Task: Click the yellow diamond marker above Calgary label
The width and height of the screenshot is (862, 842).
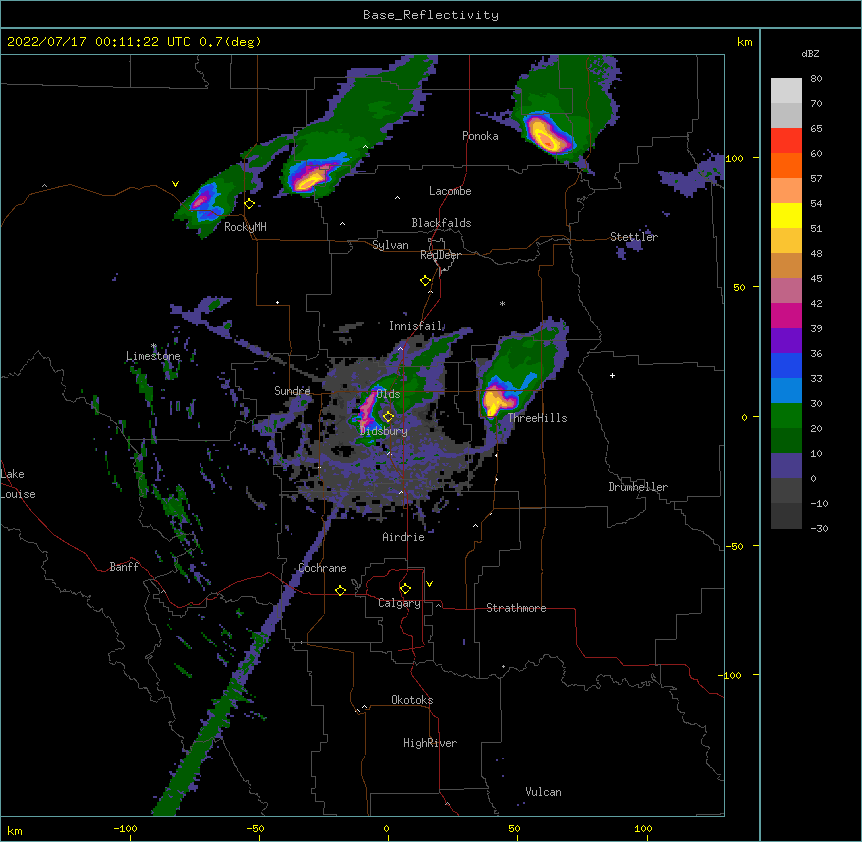Action: click(x=405, y=589)
